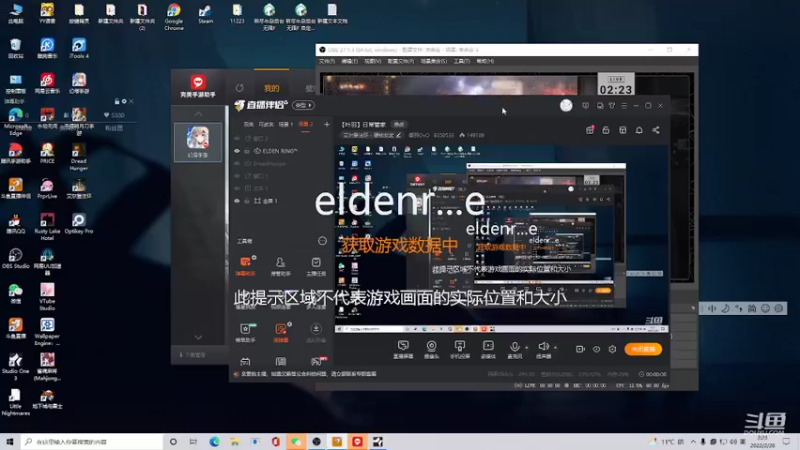Expand microphone options arrow
The width and height of the screenshot is (800, 450).
coord(527,348)
